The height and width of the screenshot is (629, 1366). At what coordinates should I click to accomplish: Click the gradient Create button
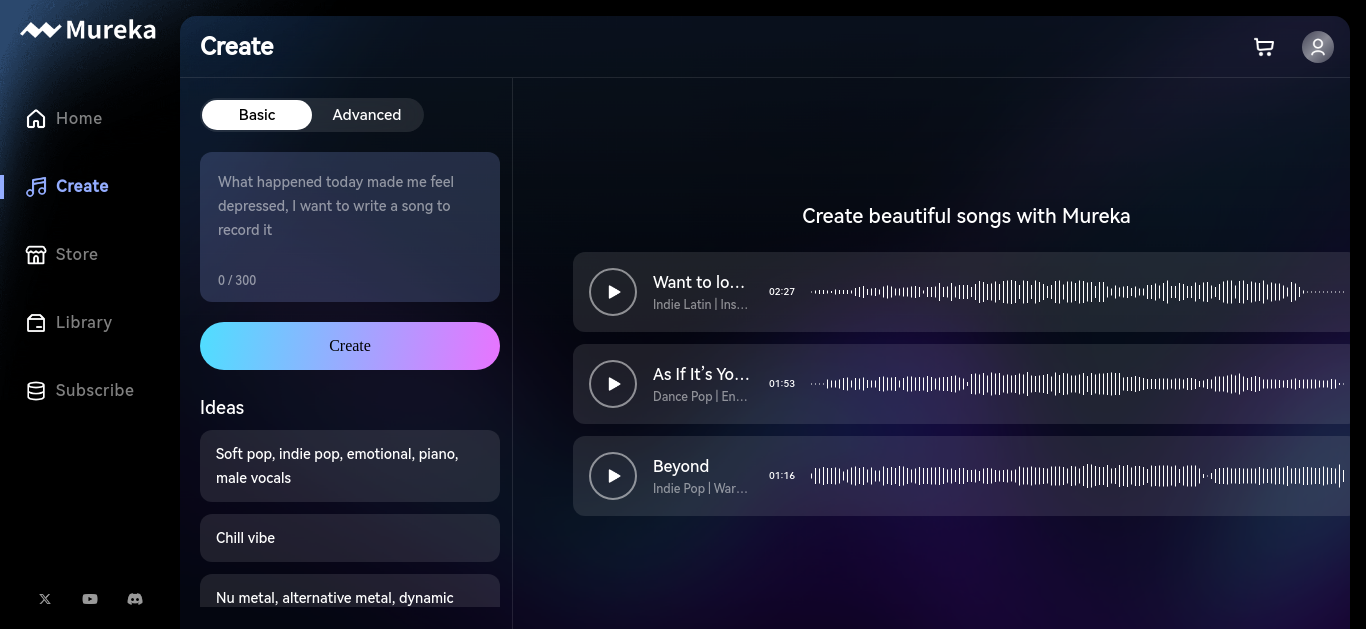[x=350, y=346]
